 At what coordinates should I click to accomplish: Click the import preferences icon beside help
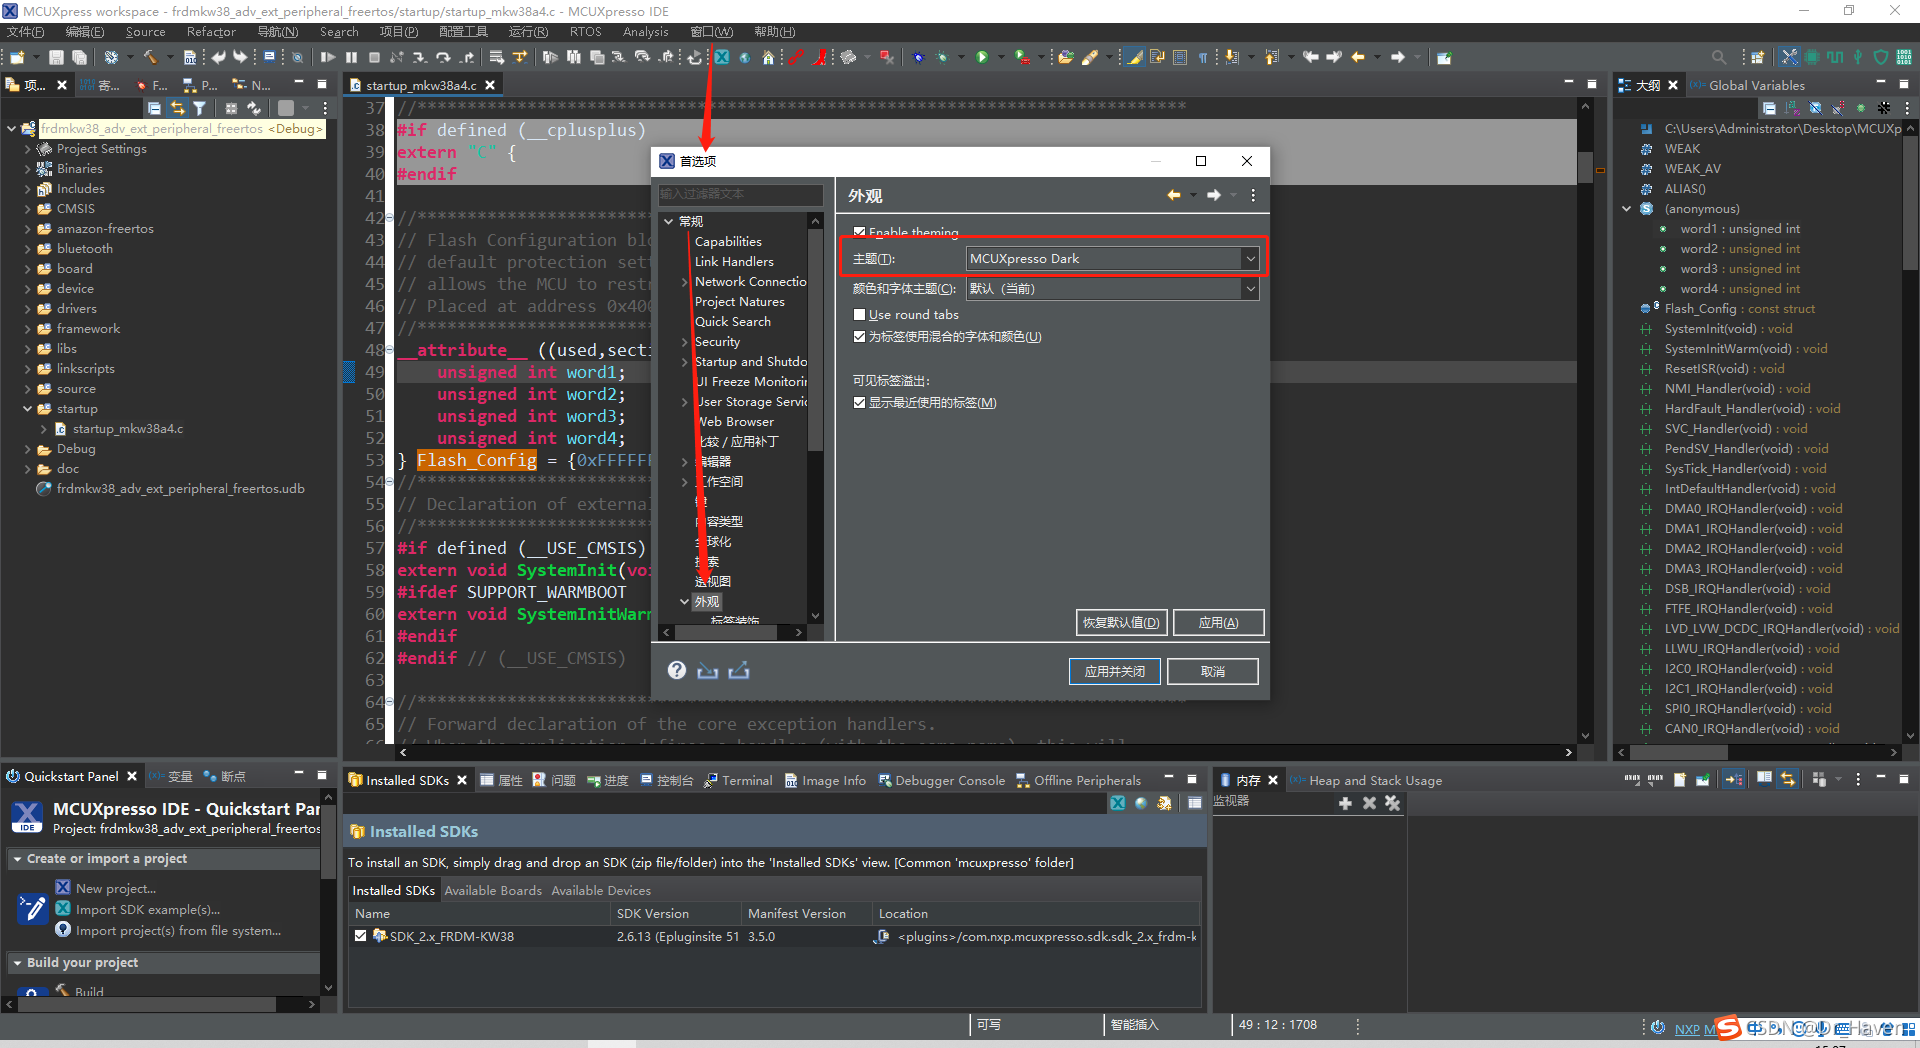point(708,670)
